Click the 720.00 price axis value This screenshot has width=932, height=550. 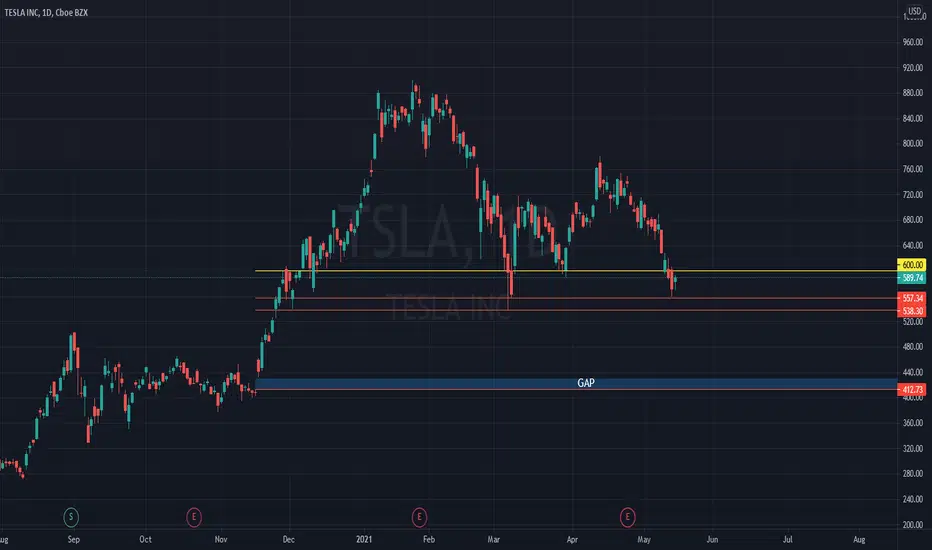click(x=912, y=194)
